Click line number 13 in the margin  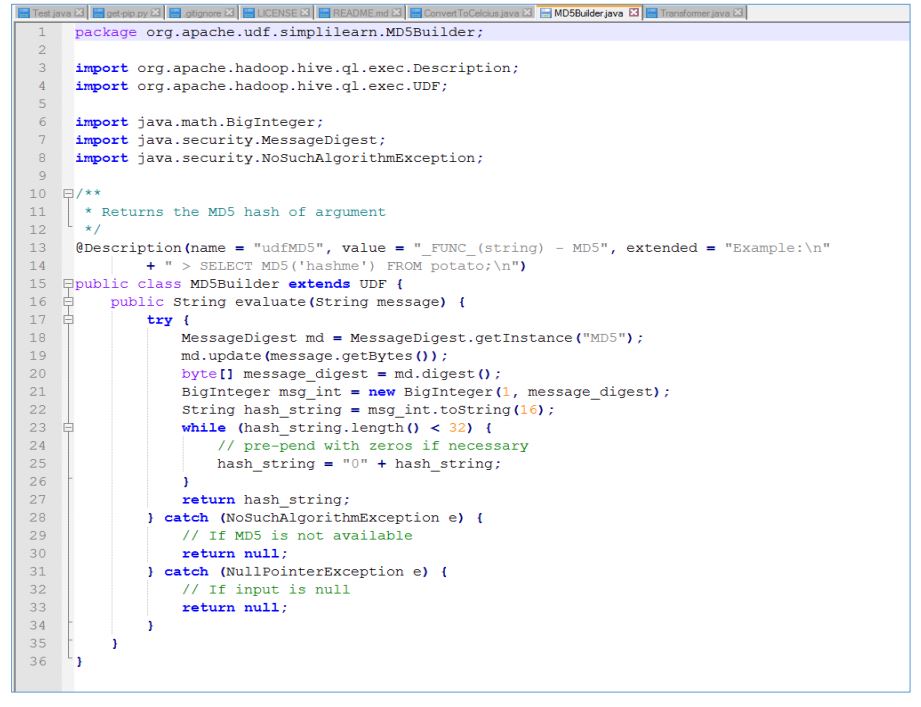pos(38,248)
